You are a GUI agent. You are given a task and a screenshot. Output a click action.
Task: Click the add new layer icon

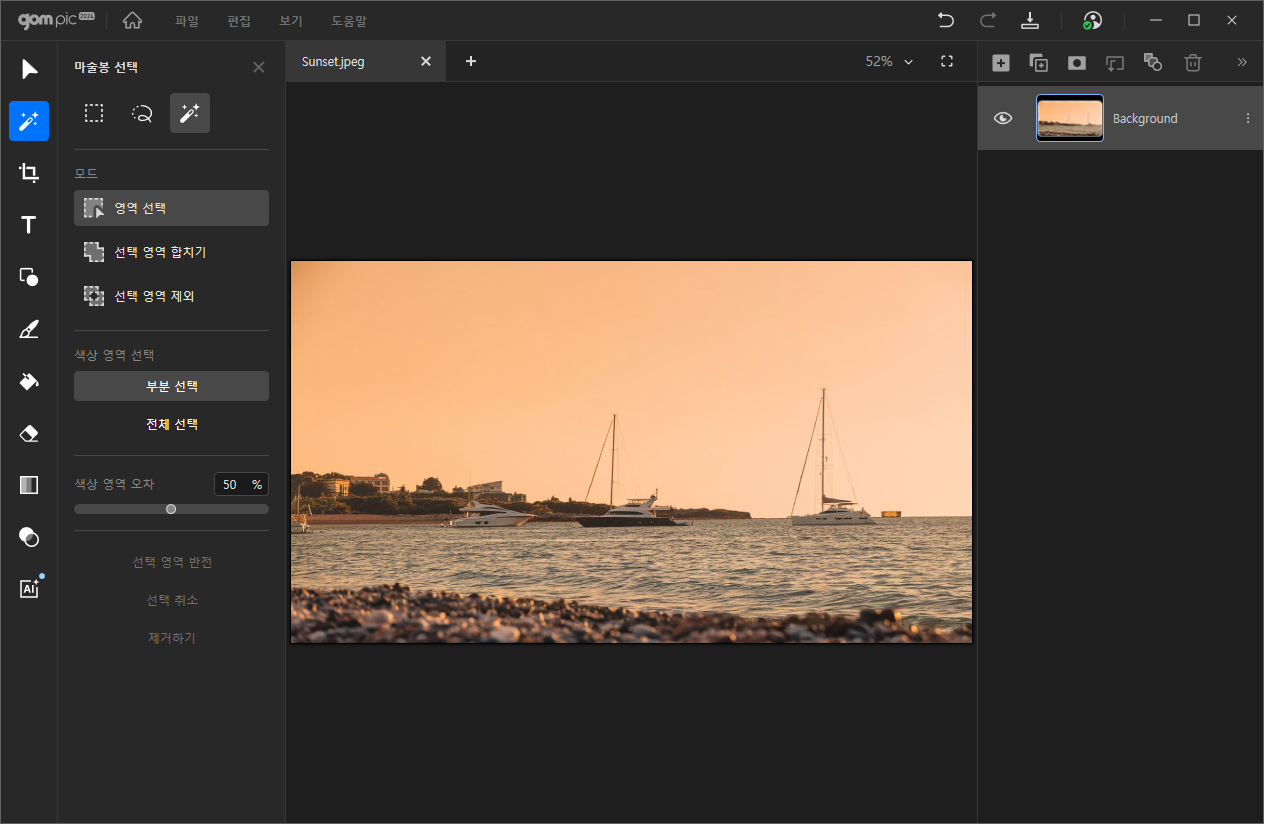coord(1000,63)
